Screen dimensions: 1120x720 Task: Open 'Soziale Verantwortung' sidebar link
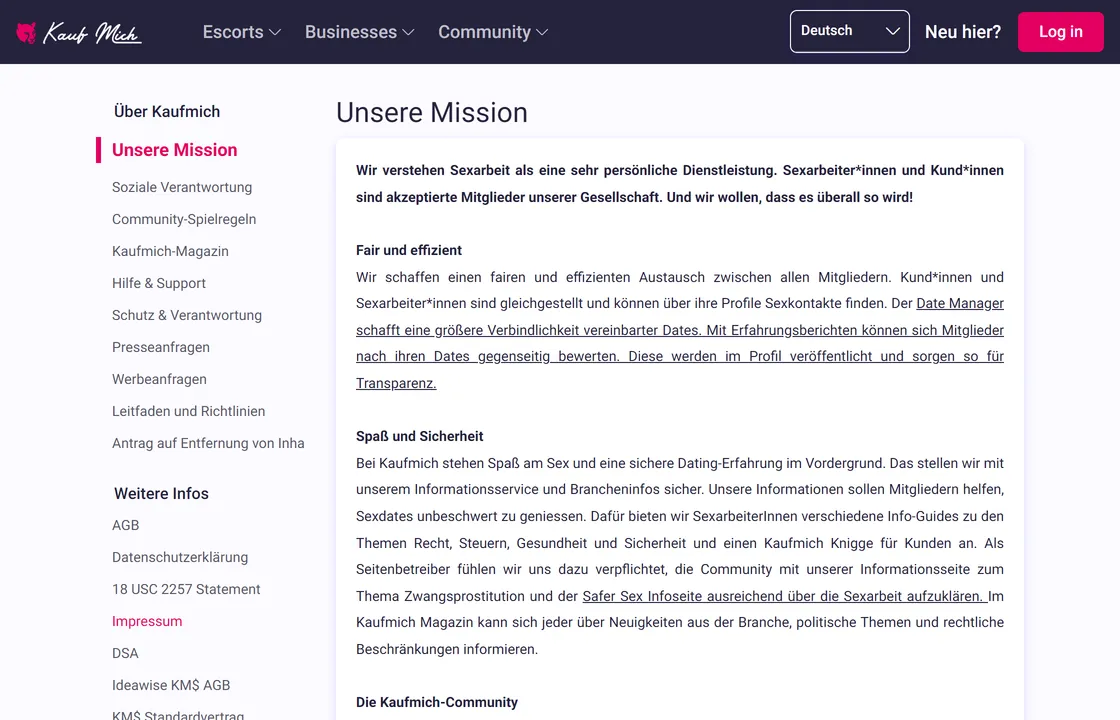click(x=182, y=187)
